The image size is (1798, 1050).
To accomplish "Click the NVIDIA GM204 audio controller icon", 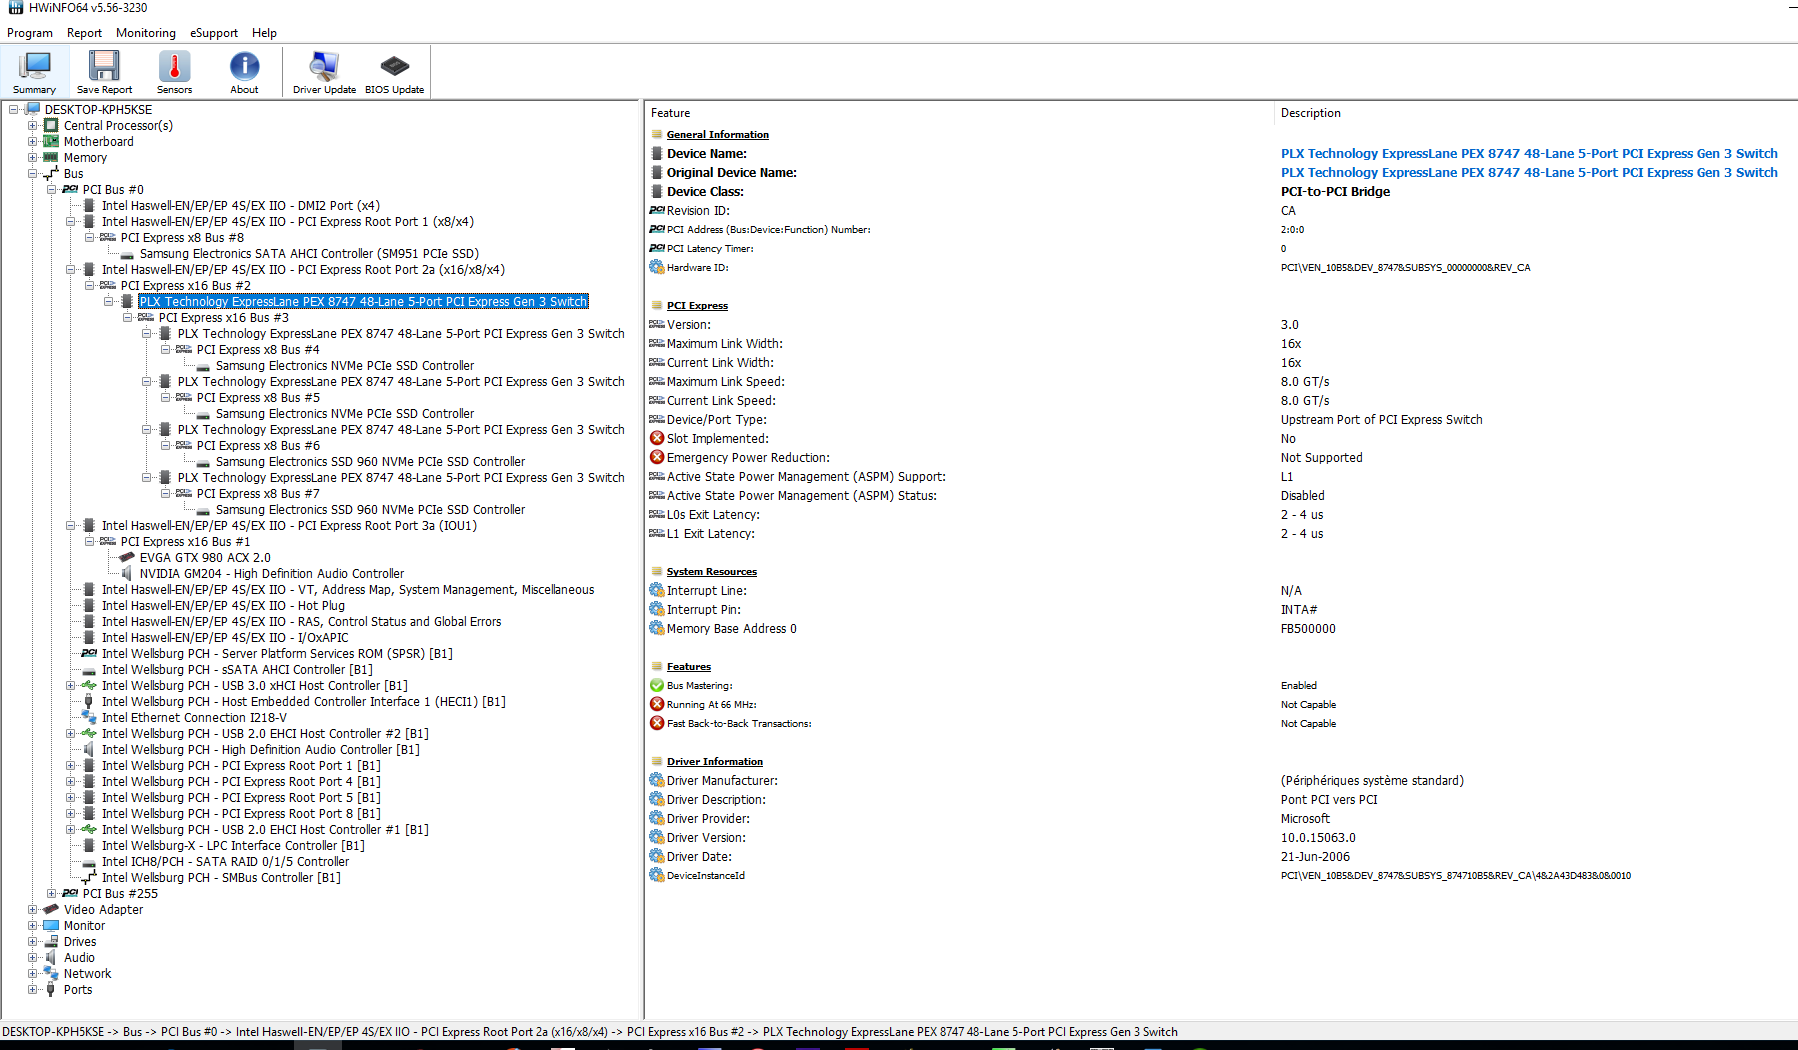I will point(127,574).
